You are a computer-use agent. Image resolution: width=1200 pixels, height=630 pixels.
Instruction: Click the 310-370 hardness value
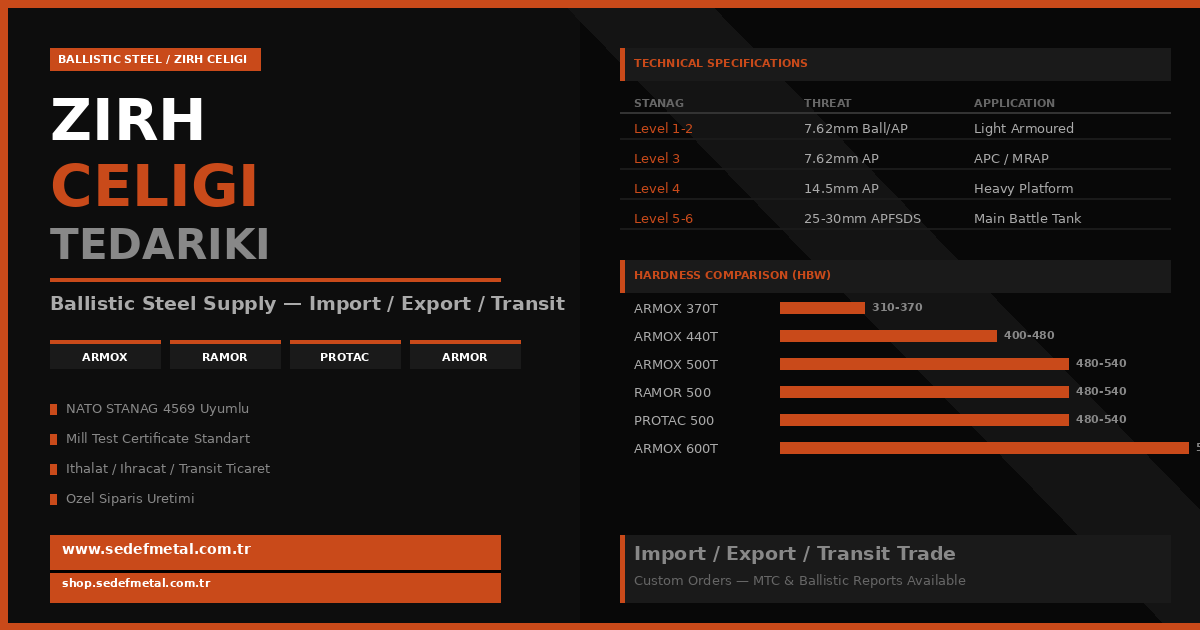click(x=897, y=308)
